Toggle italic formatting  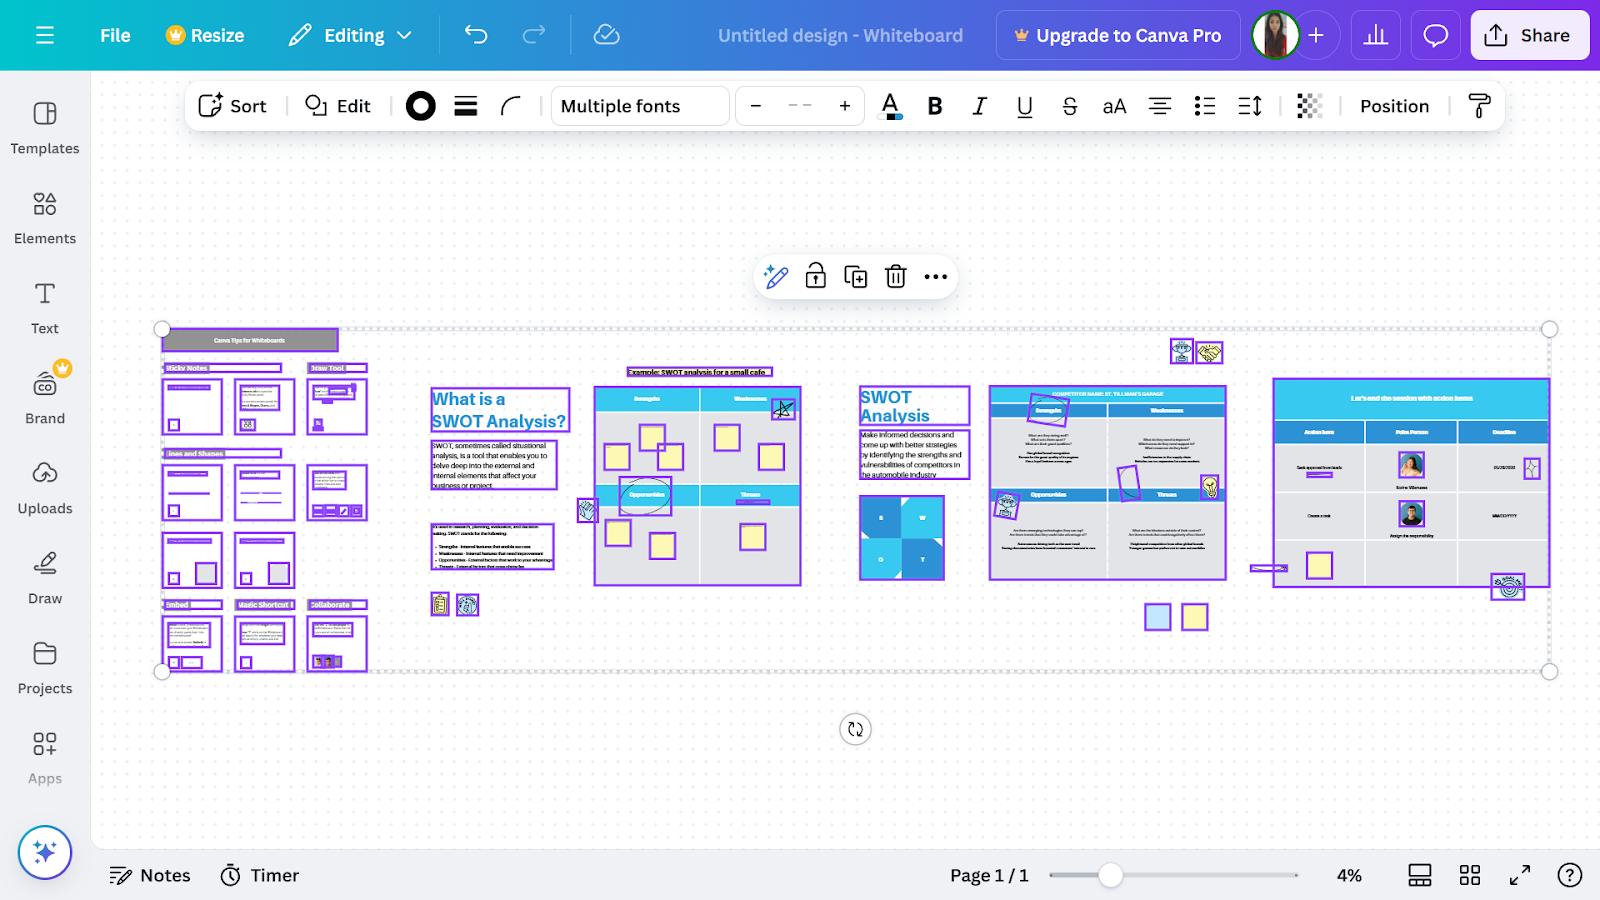(980, 106)
